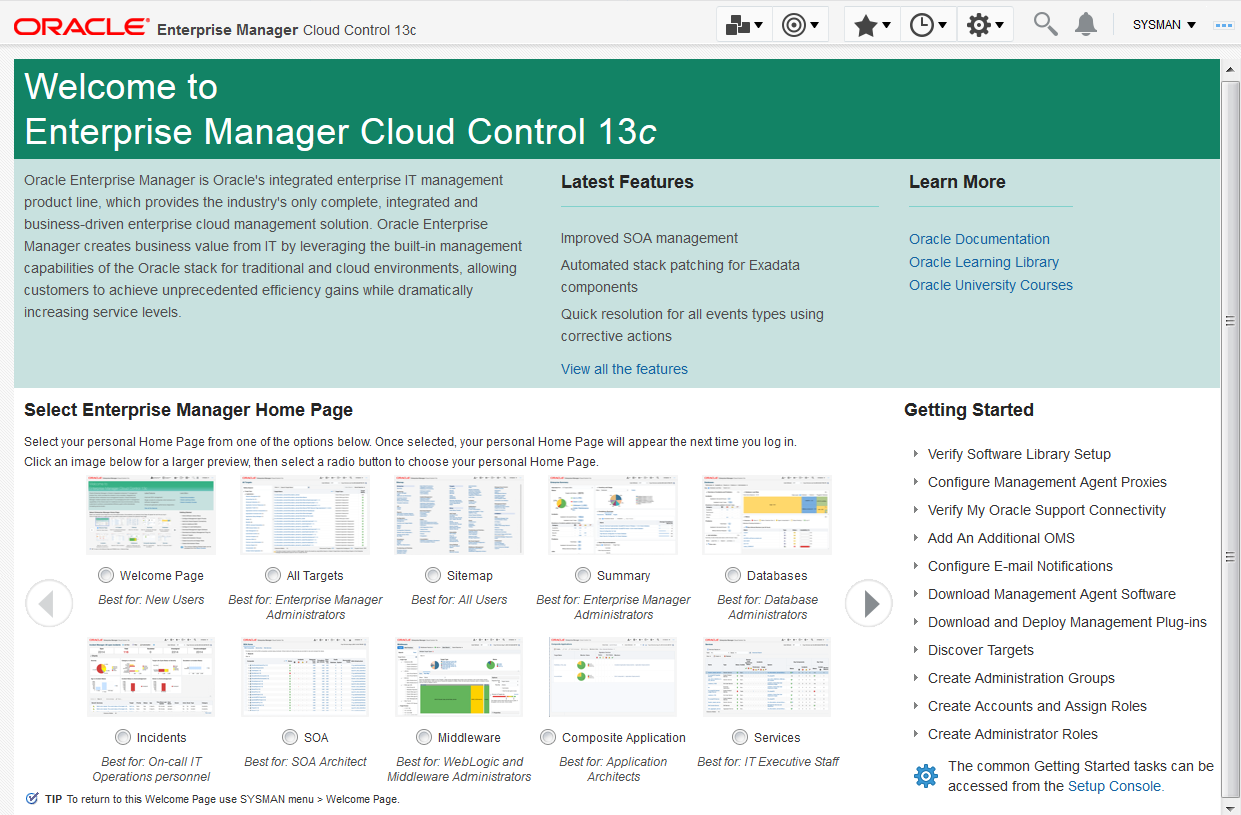Open the Oracle Documentation link

click(979, 238)
